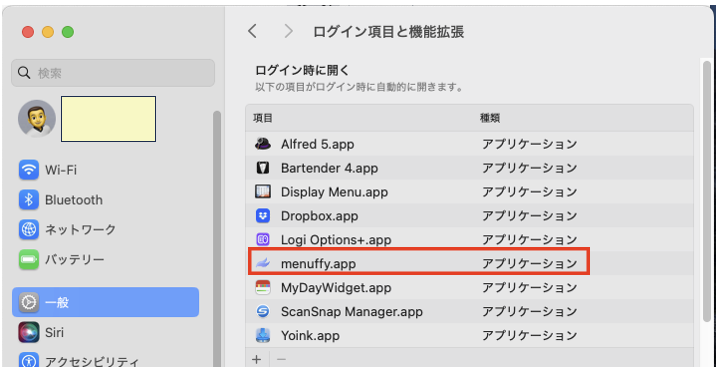Remove login item with minus button

point(281,360)
